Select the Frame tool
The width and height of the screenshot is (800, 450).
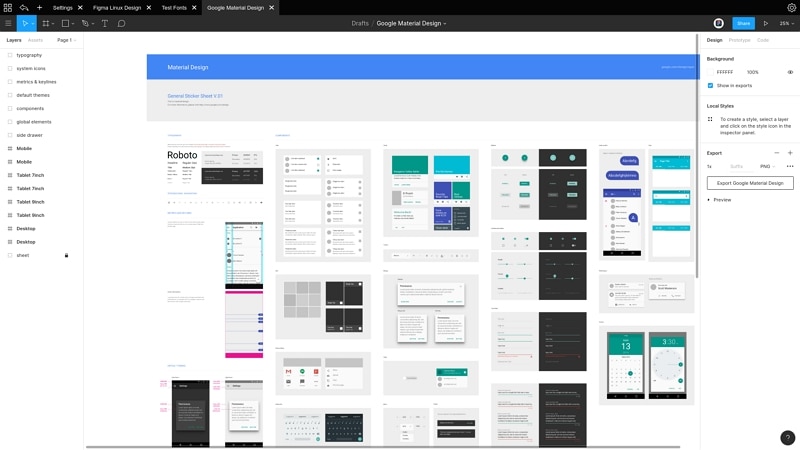tap(46, 23)
